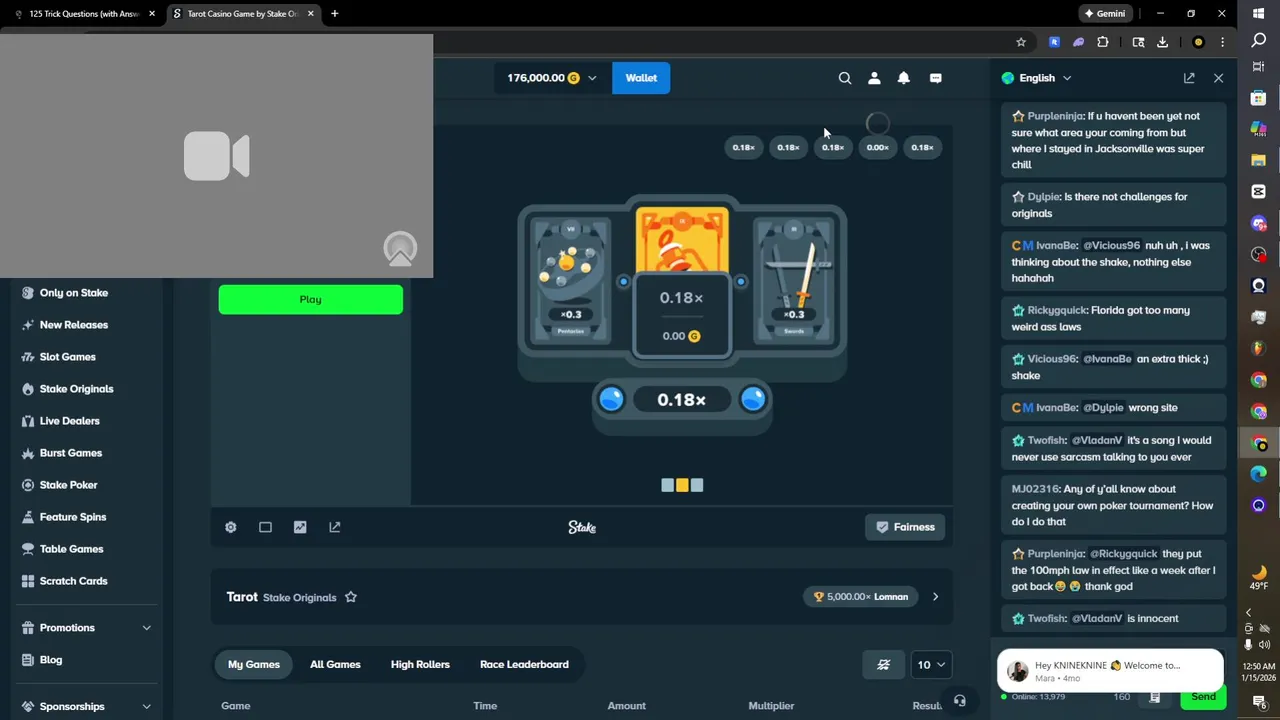Switch to All Games tab

(335, 665)
